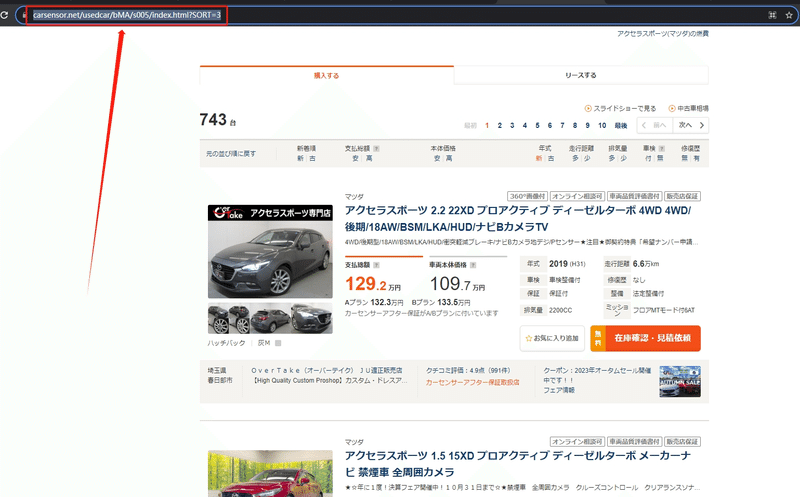
Task: Sort 走行距離 by 少 (least)
Action: (587, 159)
